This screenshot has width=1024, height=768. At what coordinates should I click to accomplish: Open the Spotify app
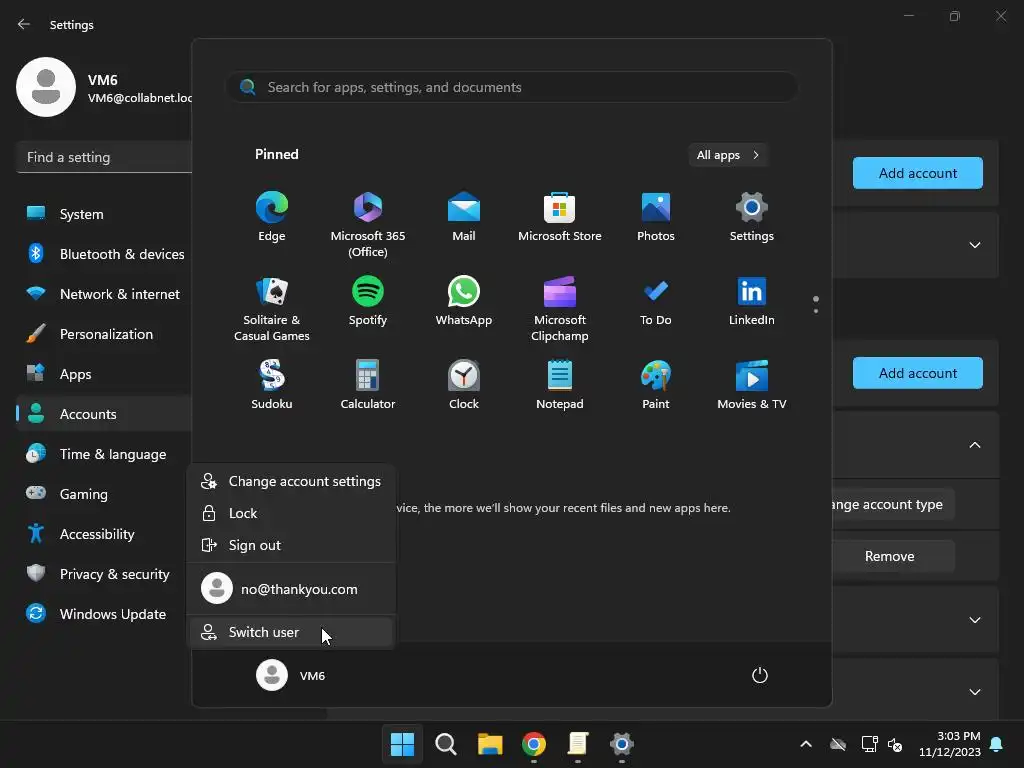[368, 301]
